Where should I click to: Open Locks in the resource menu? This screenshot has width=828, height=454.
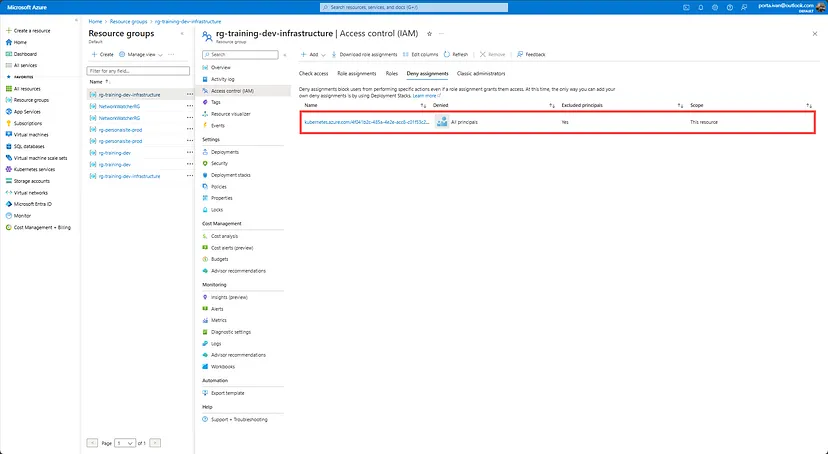217,210
